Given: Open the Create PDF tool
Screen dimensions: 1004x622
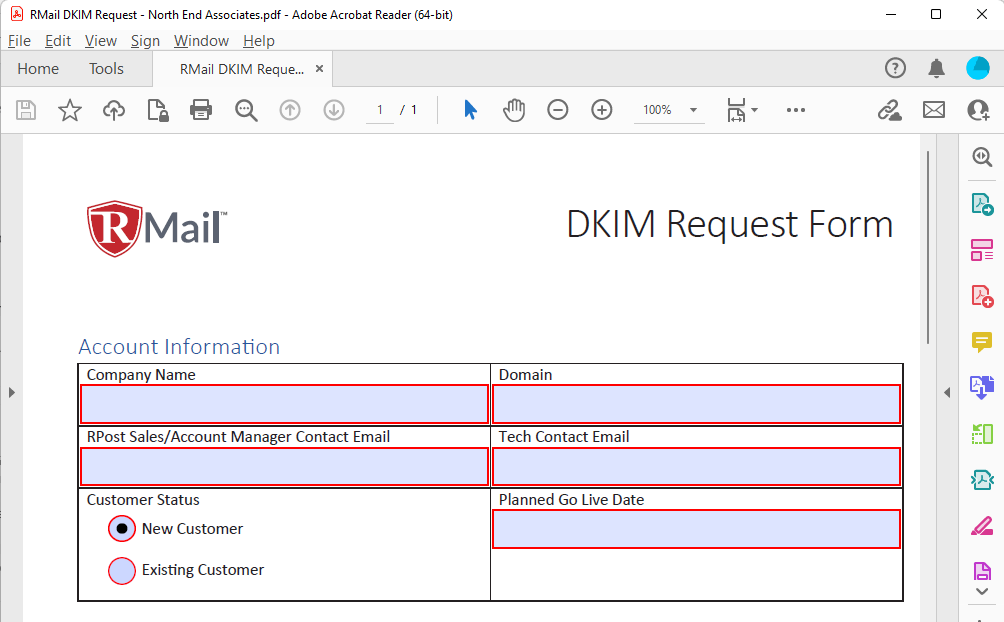Looking at the screenshot, I should 981,296.
